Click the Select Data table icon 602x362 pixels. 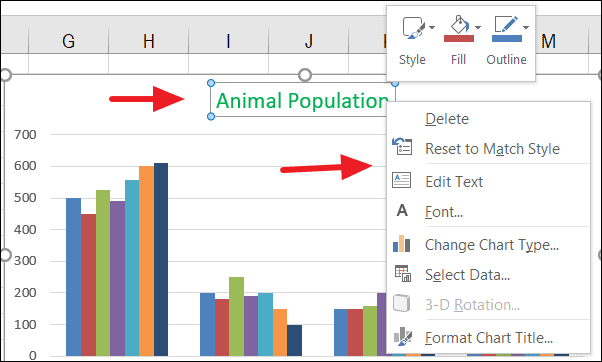[x=403, y=273]
